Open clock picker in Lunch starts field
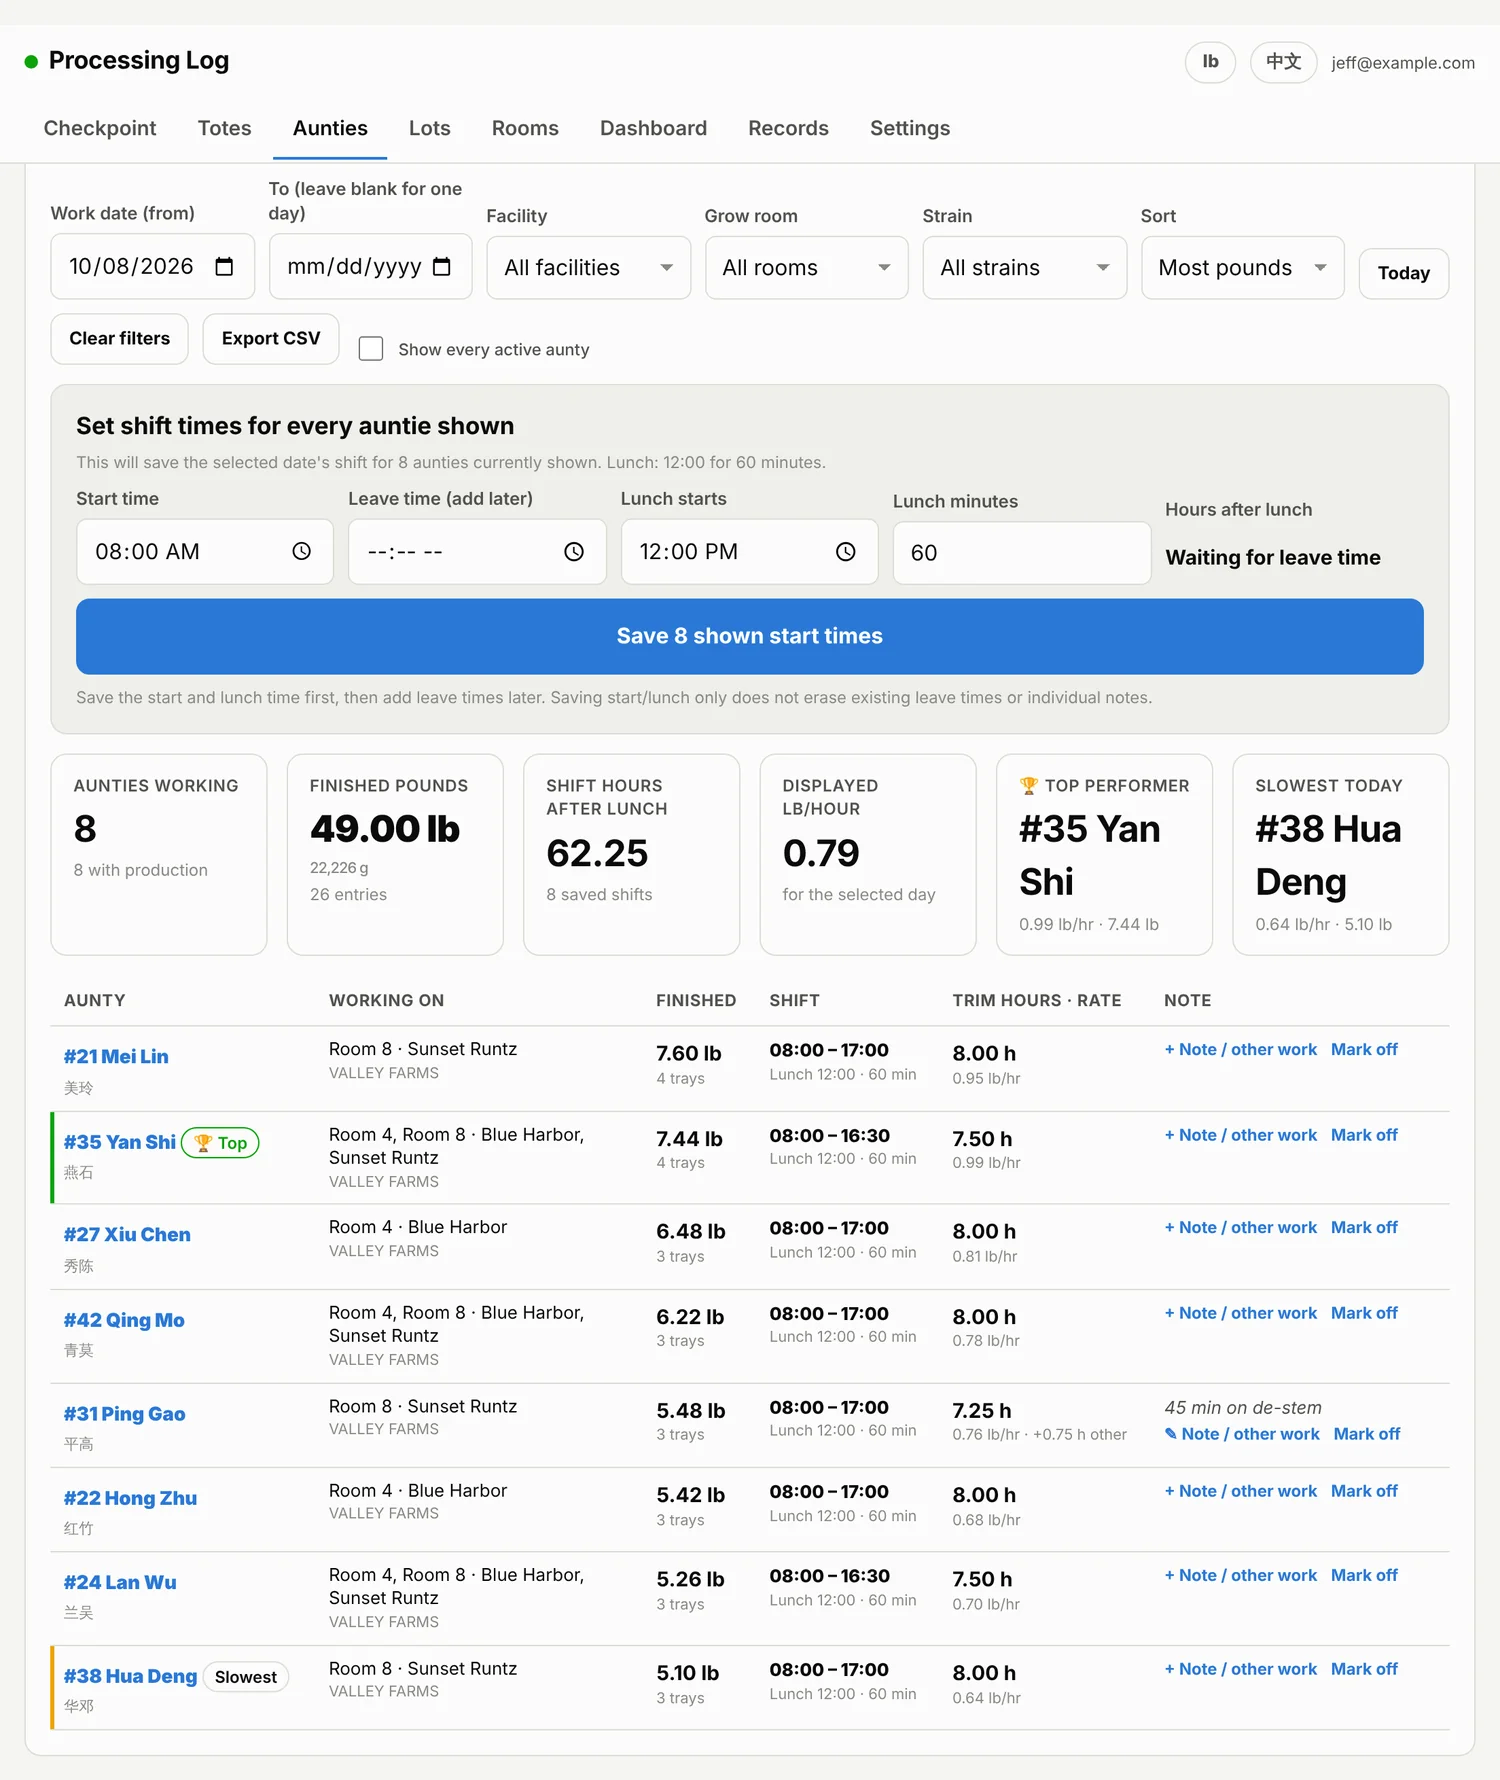Viewport: 1500px width, 1780px height. (x=846, y=552)
